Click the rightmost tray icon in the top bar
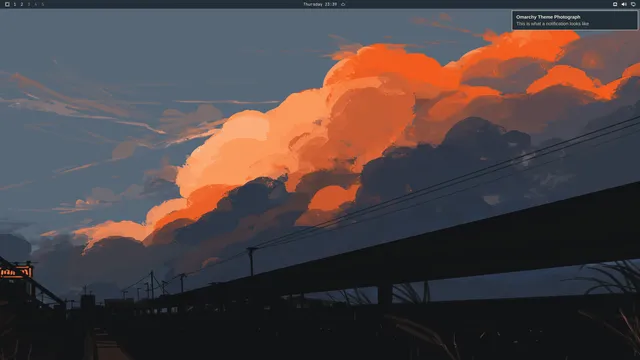 [x=633, y=4]
